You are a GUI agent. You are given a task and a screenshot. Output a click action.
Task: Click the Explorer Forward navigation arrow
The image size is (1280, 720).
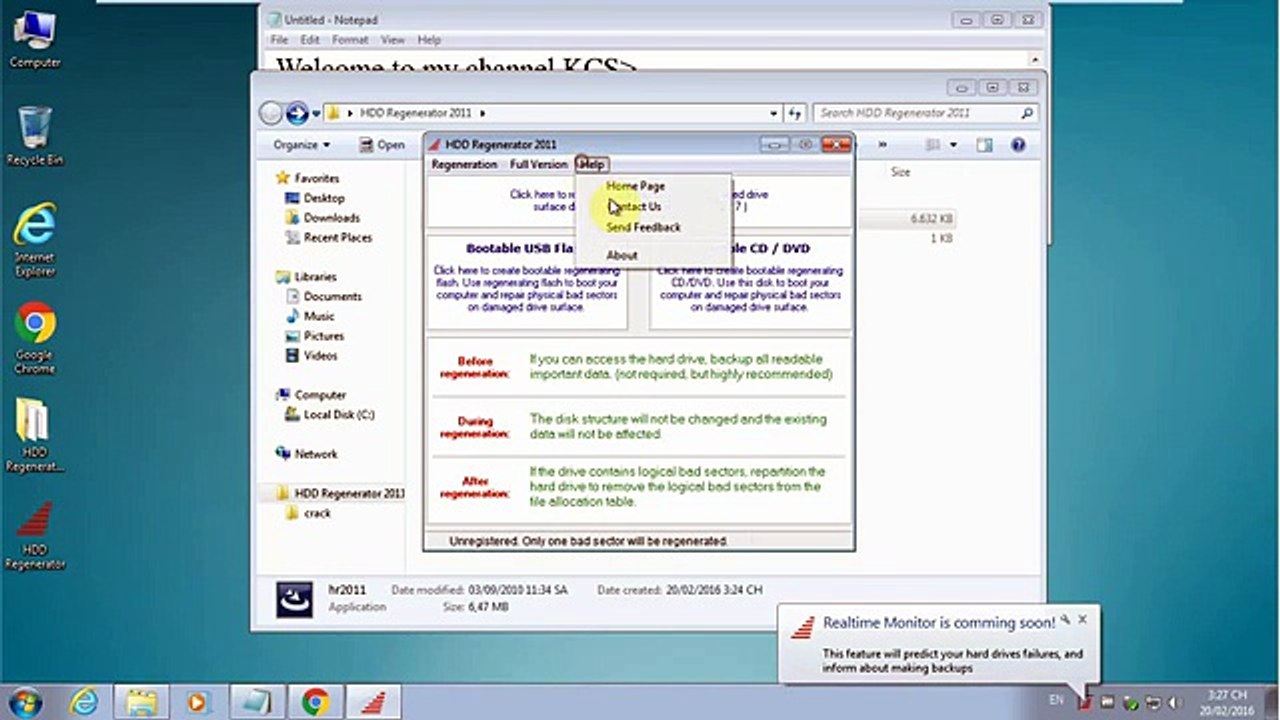point(297,113)
